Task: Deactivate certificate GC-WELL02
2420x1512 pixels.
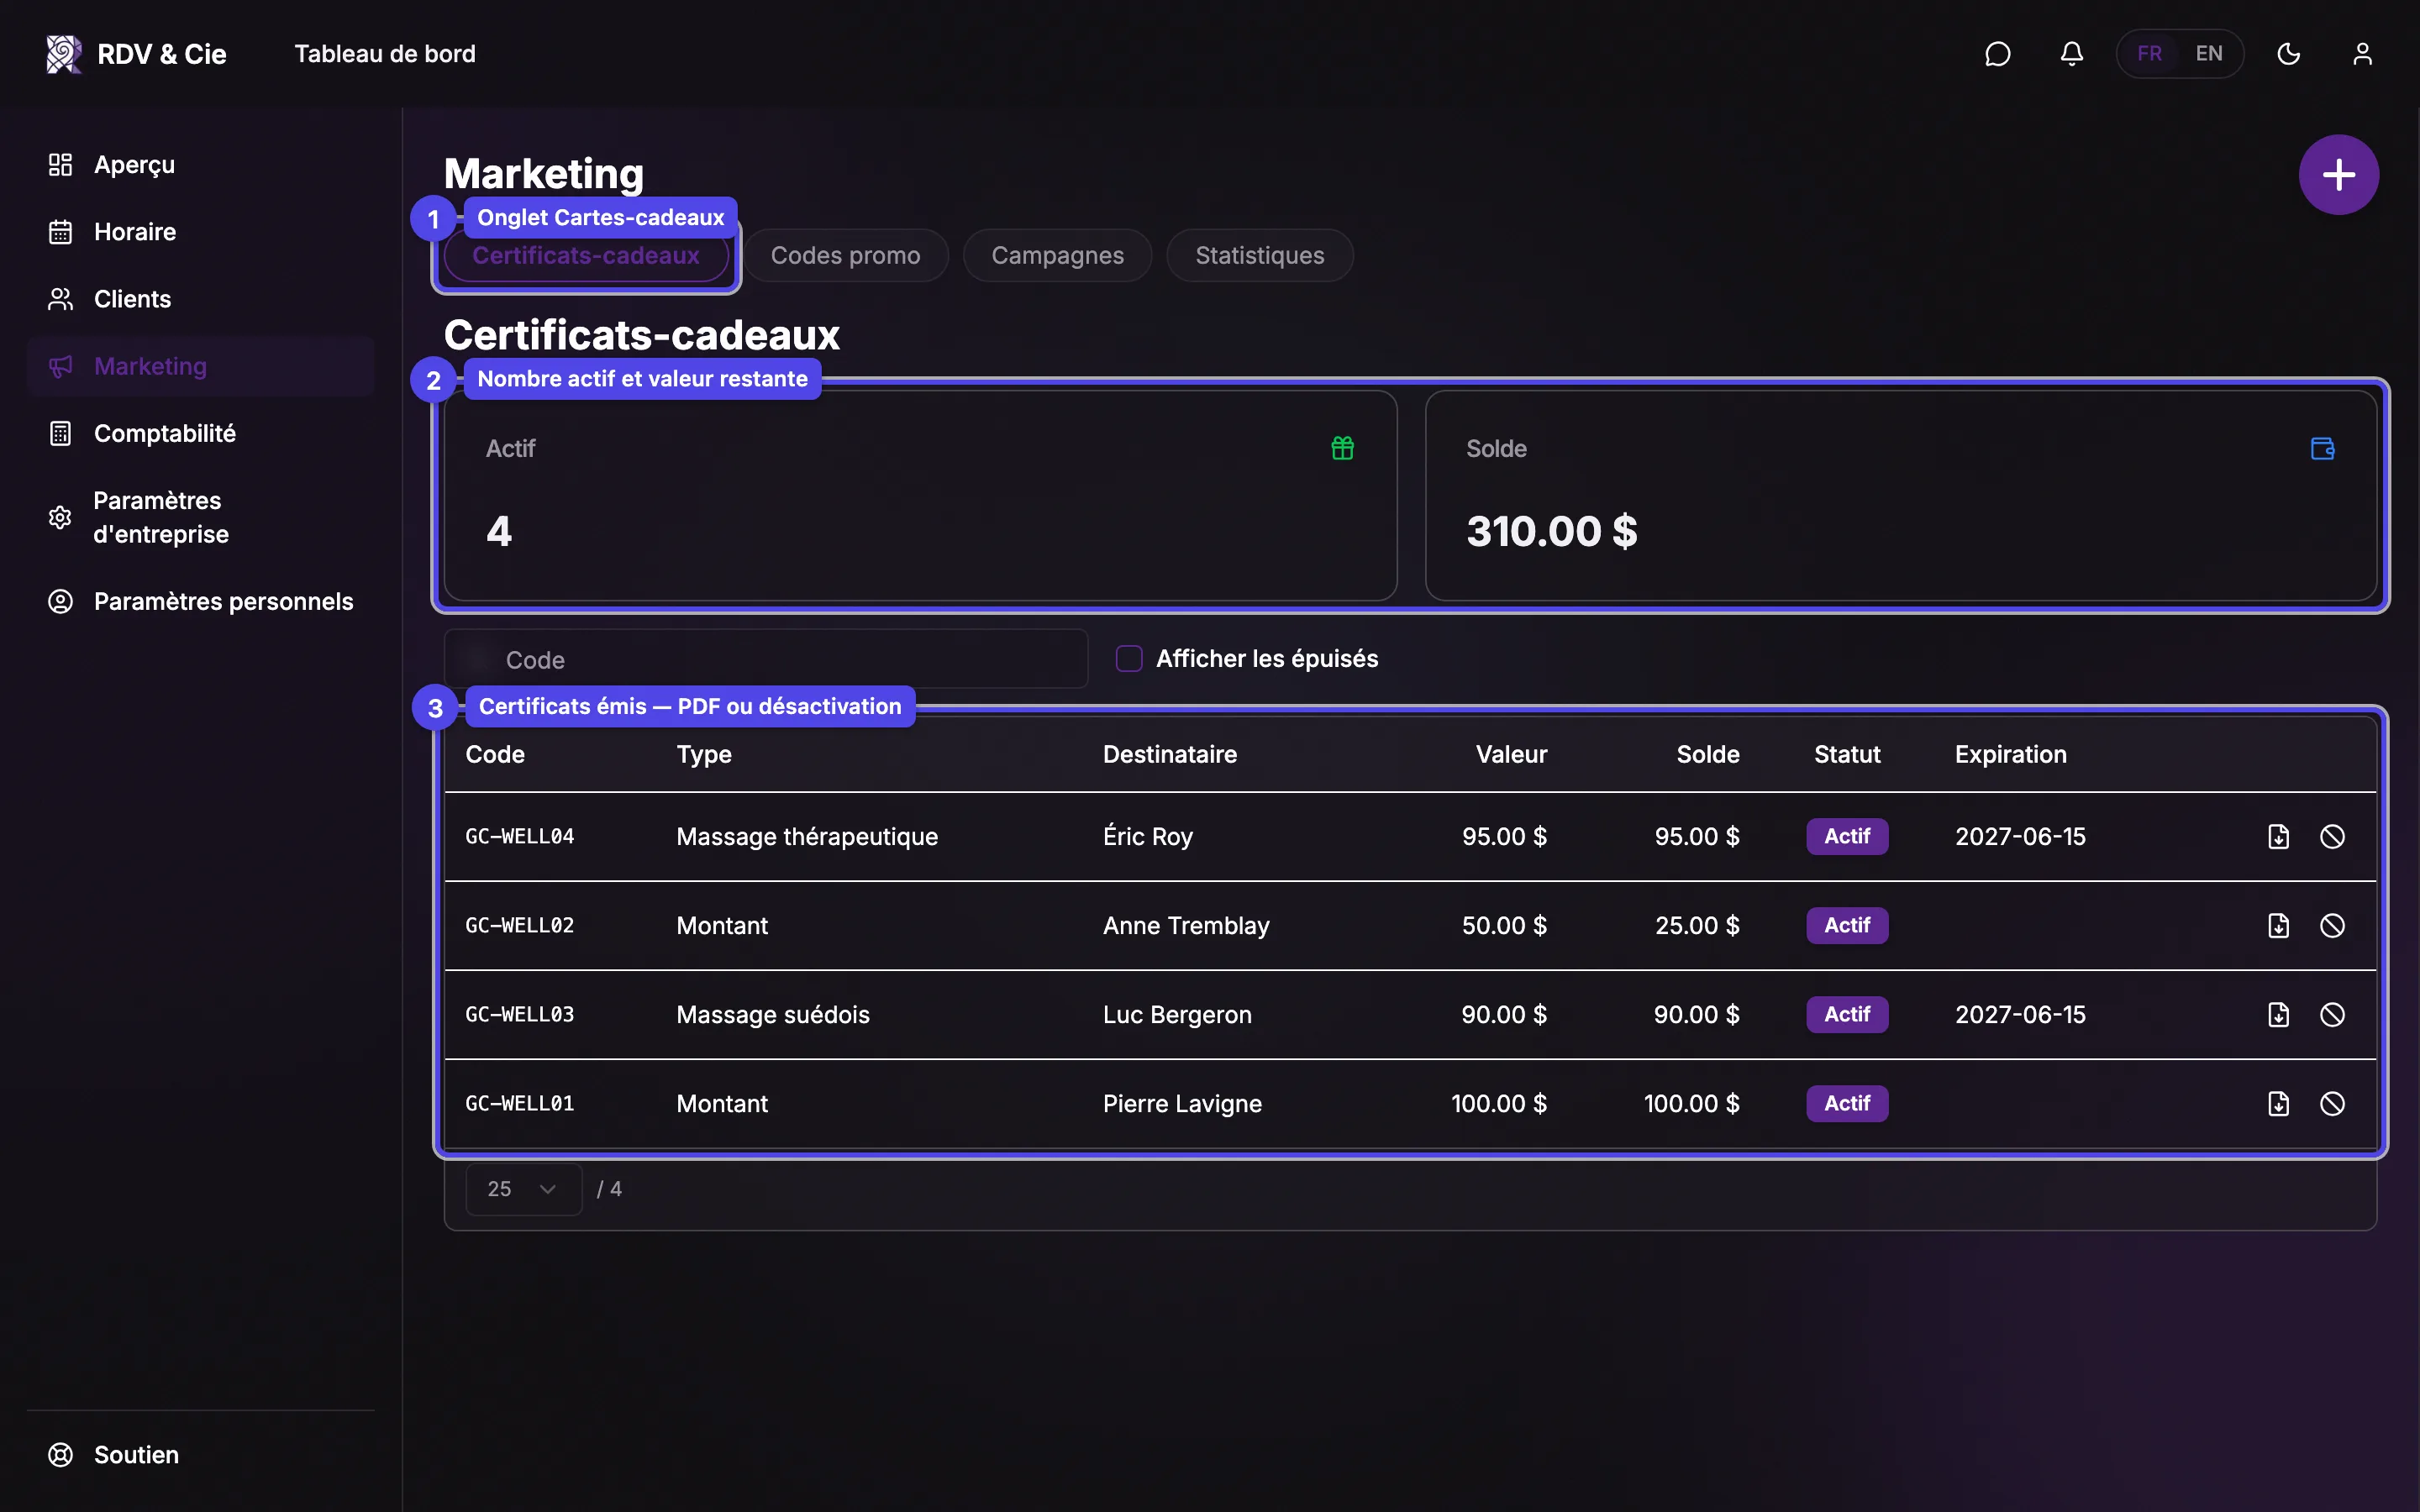Action: click(2332, 926)
